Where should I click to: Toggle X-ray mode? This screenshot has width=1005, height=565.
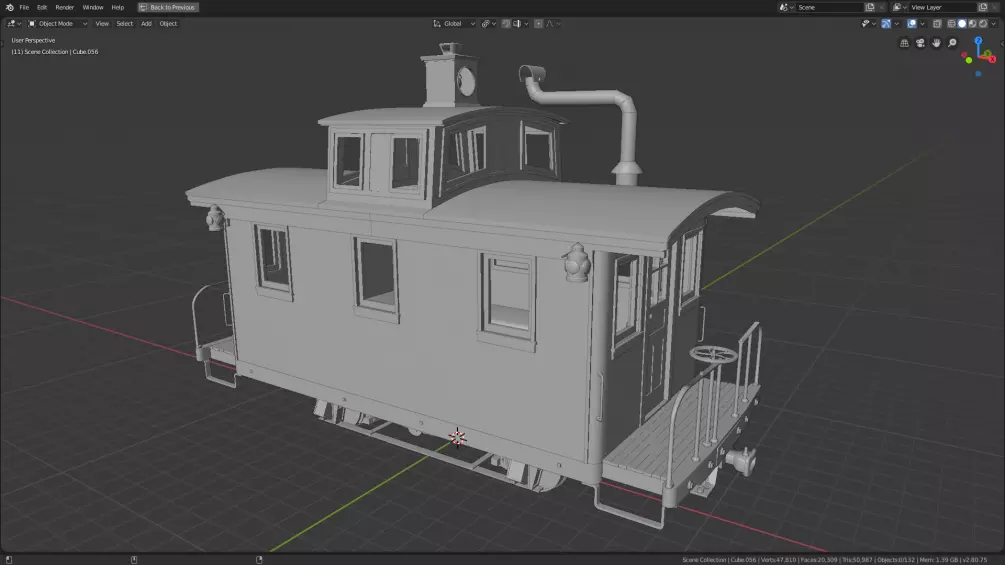(937, 24)
